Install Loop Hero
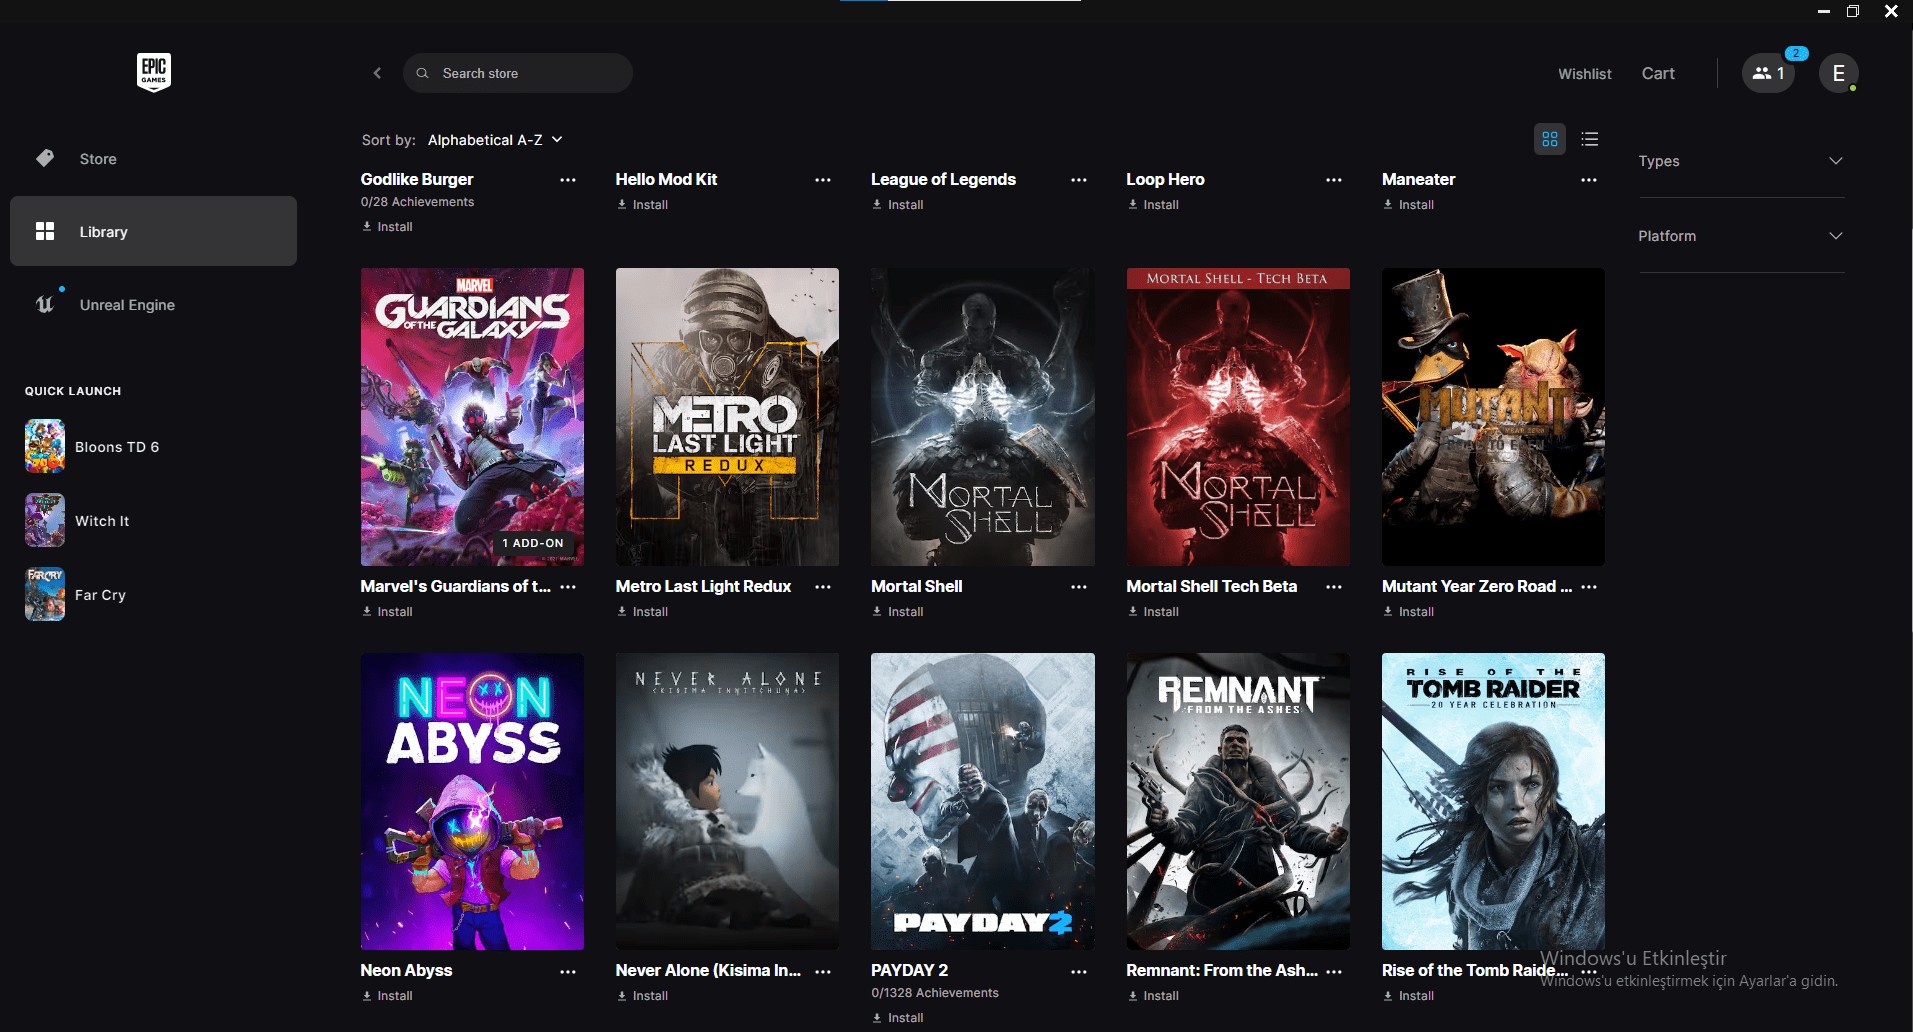Image resolution: width=1913 pixels, height=1032 pixels. pos(1153,205)
